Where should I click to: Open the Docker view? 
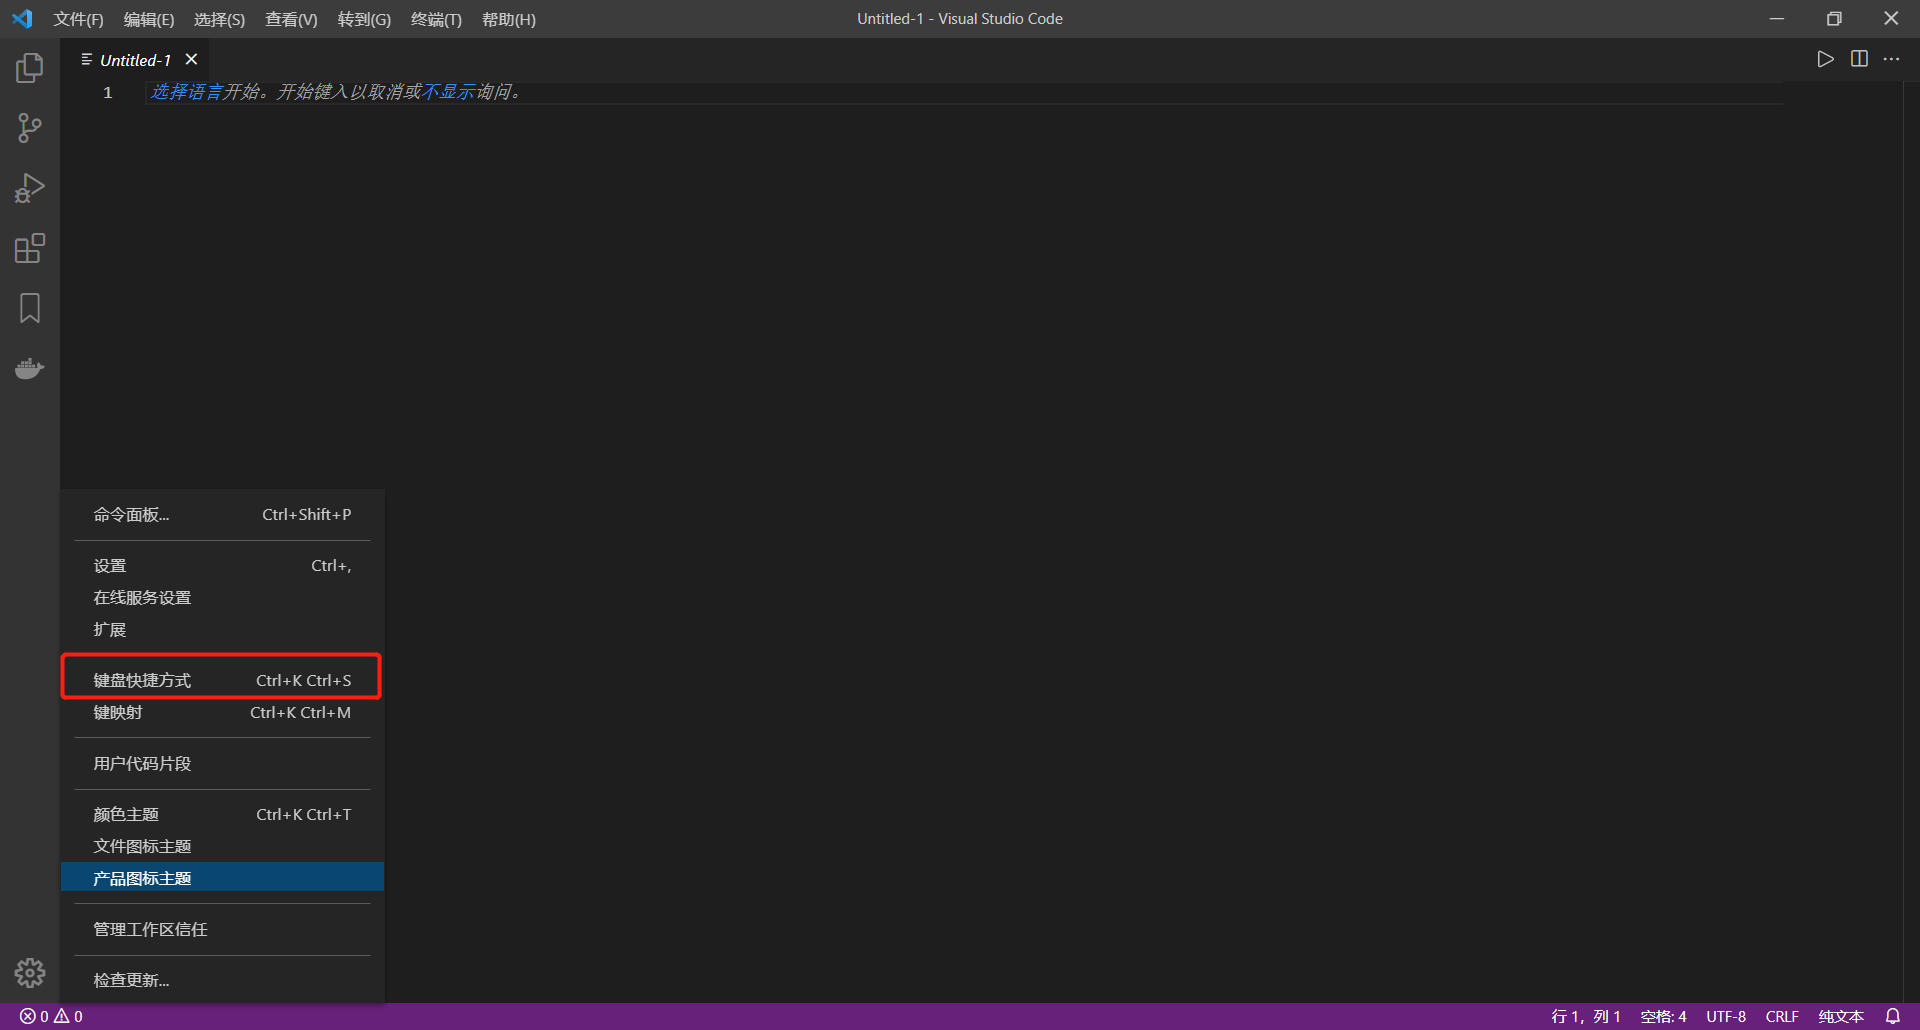(x=30, y=368)
